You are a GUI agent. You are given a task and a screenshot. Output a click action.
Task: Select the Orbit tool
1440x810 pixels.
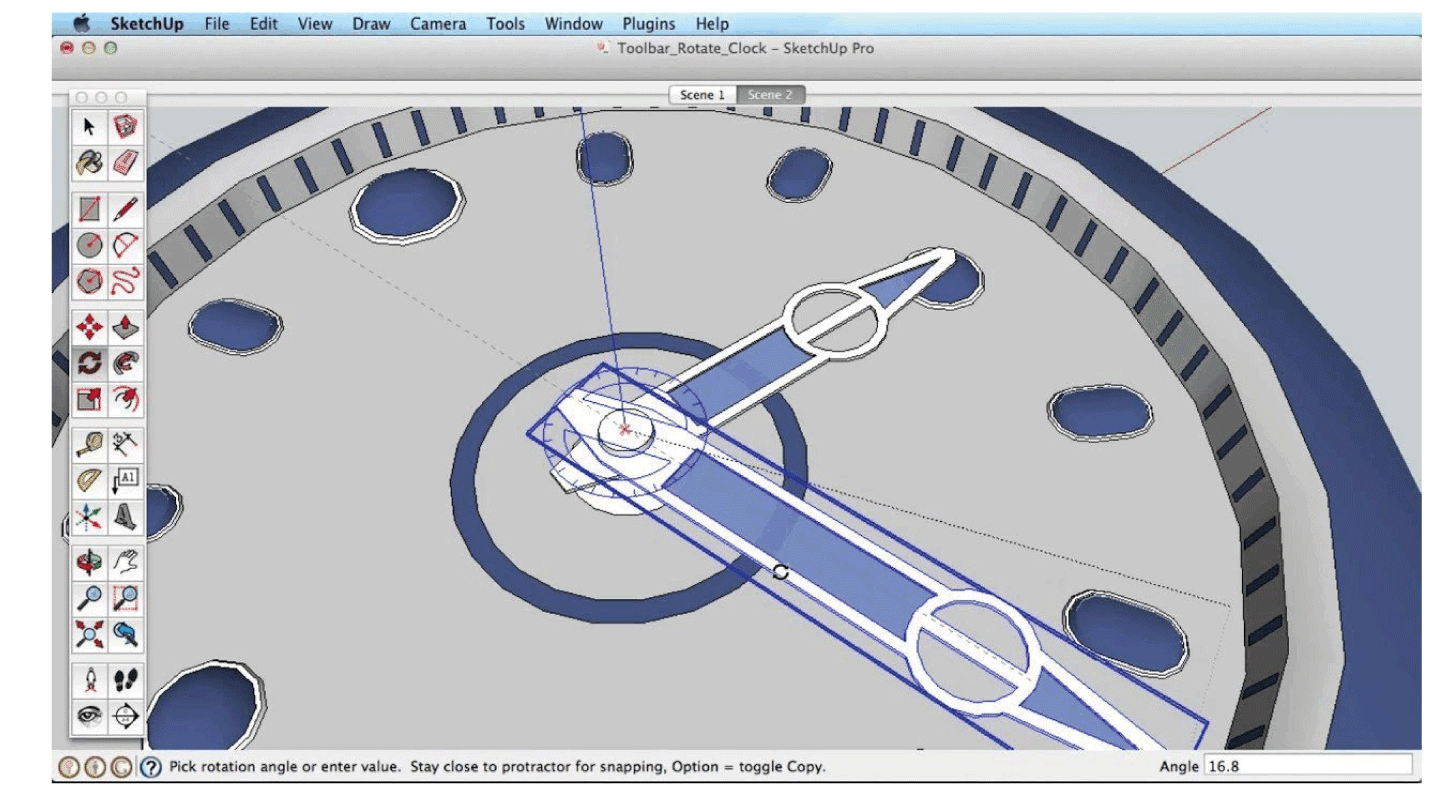pos(90,563)
